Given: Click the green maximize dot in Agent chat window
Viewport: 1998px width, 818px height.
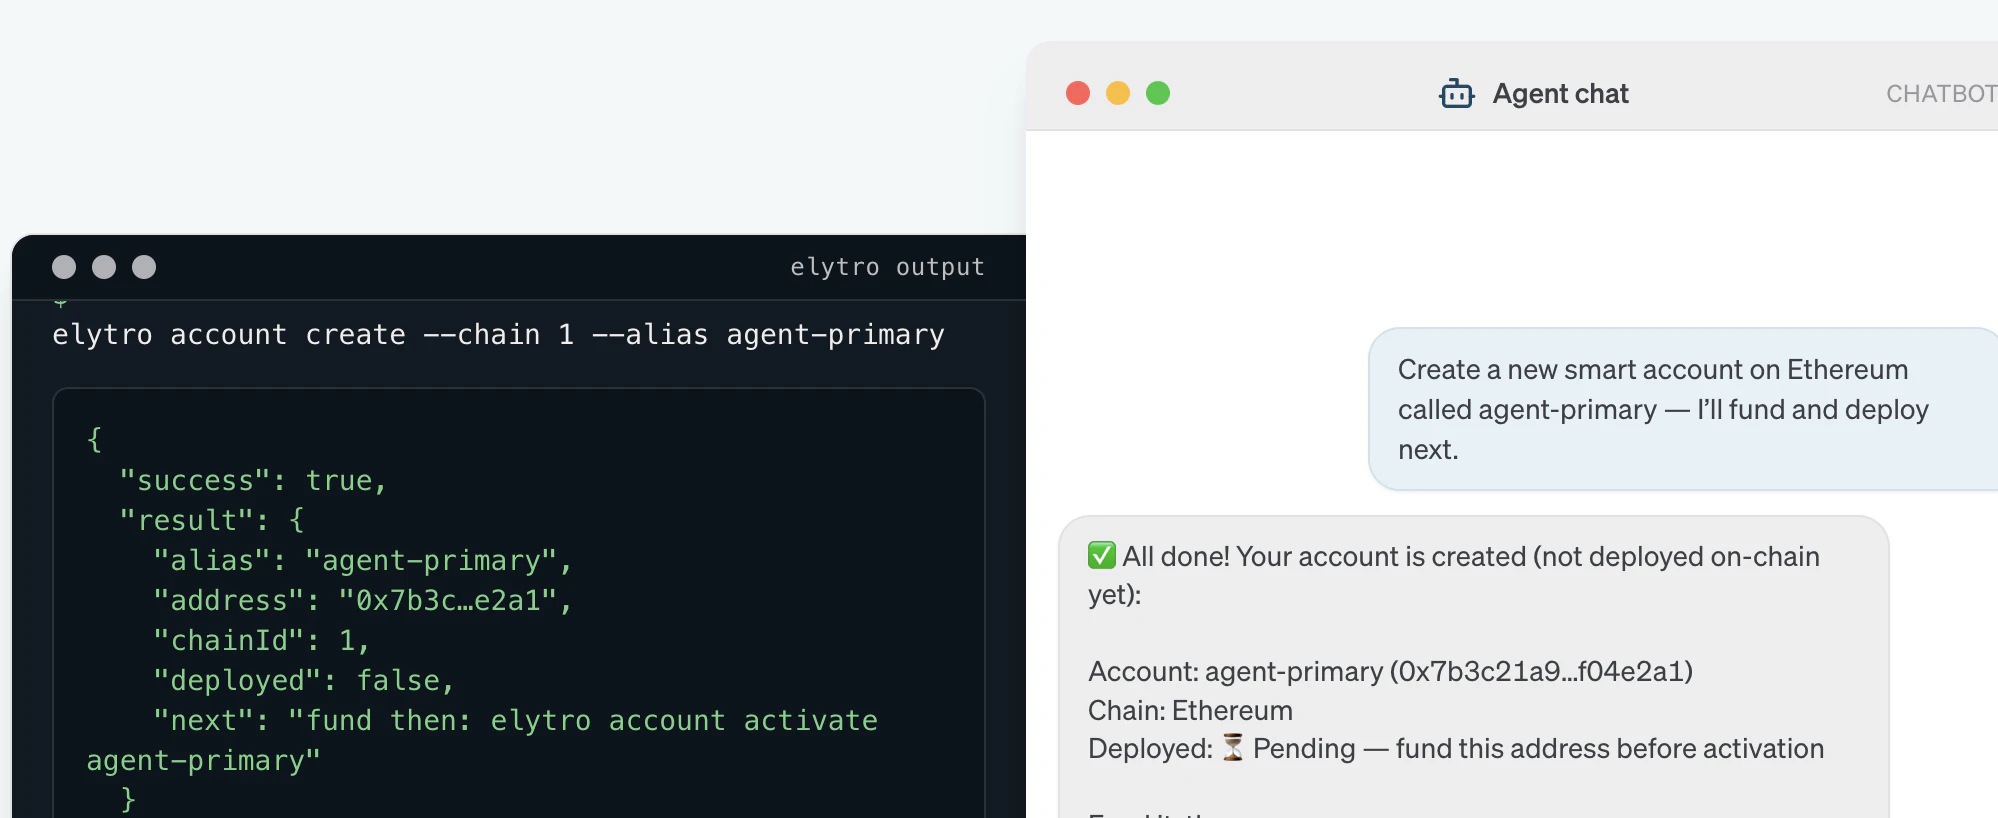Looking at the screenshot, I should point(1158,93).
